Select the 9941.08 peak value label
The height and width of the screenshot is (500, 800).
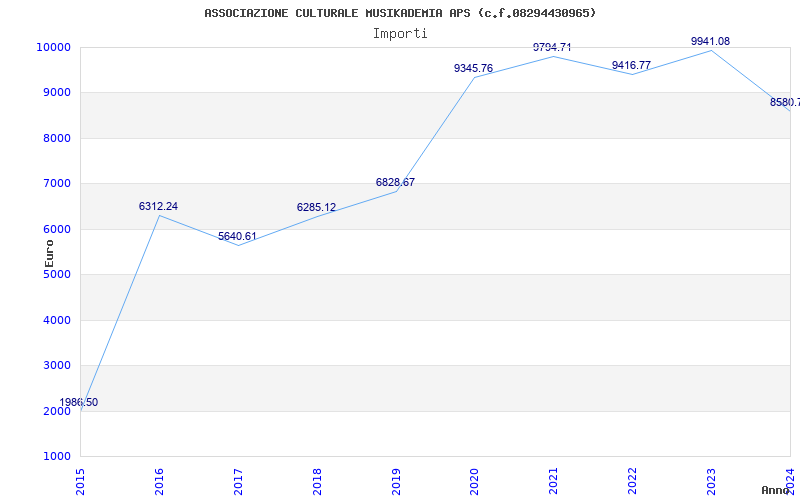coord(710,41)
